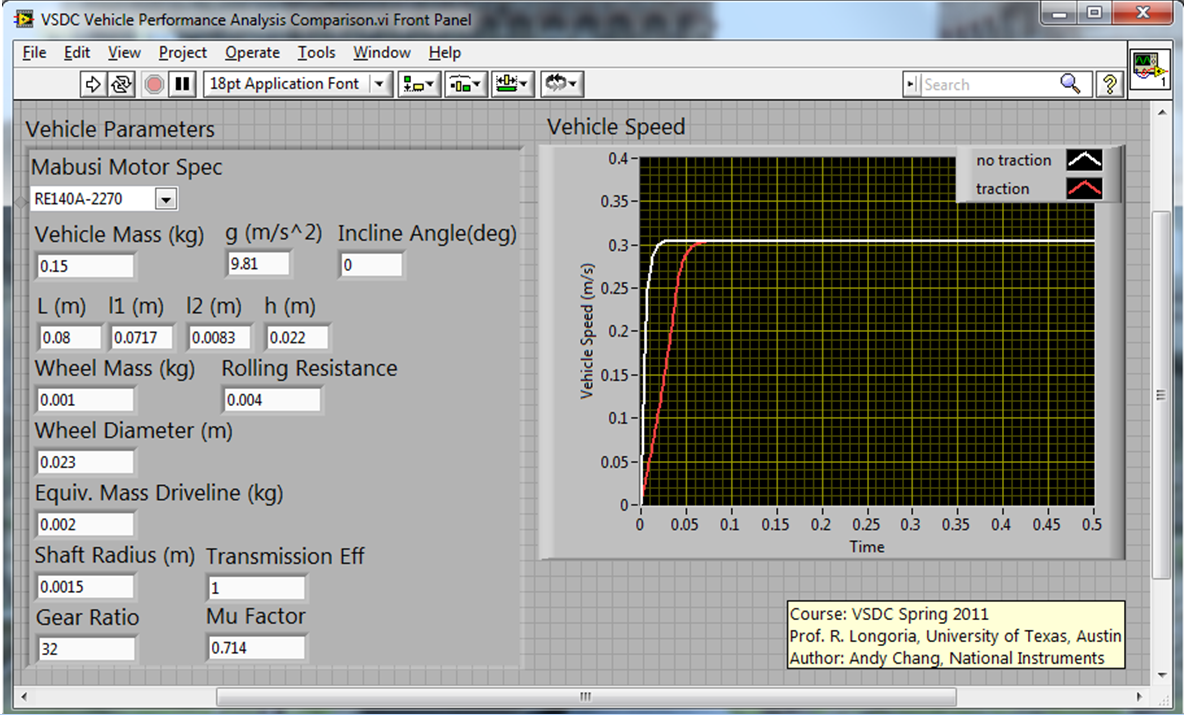Click the Run arrow button
1184x715 pixels.
click(93, 84)
